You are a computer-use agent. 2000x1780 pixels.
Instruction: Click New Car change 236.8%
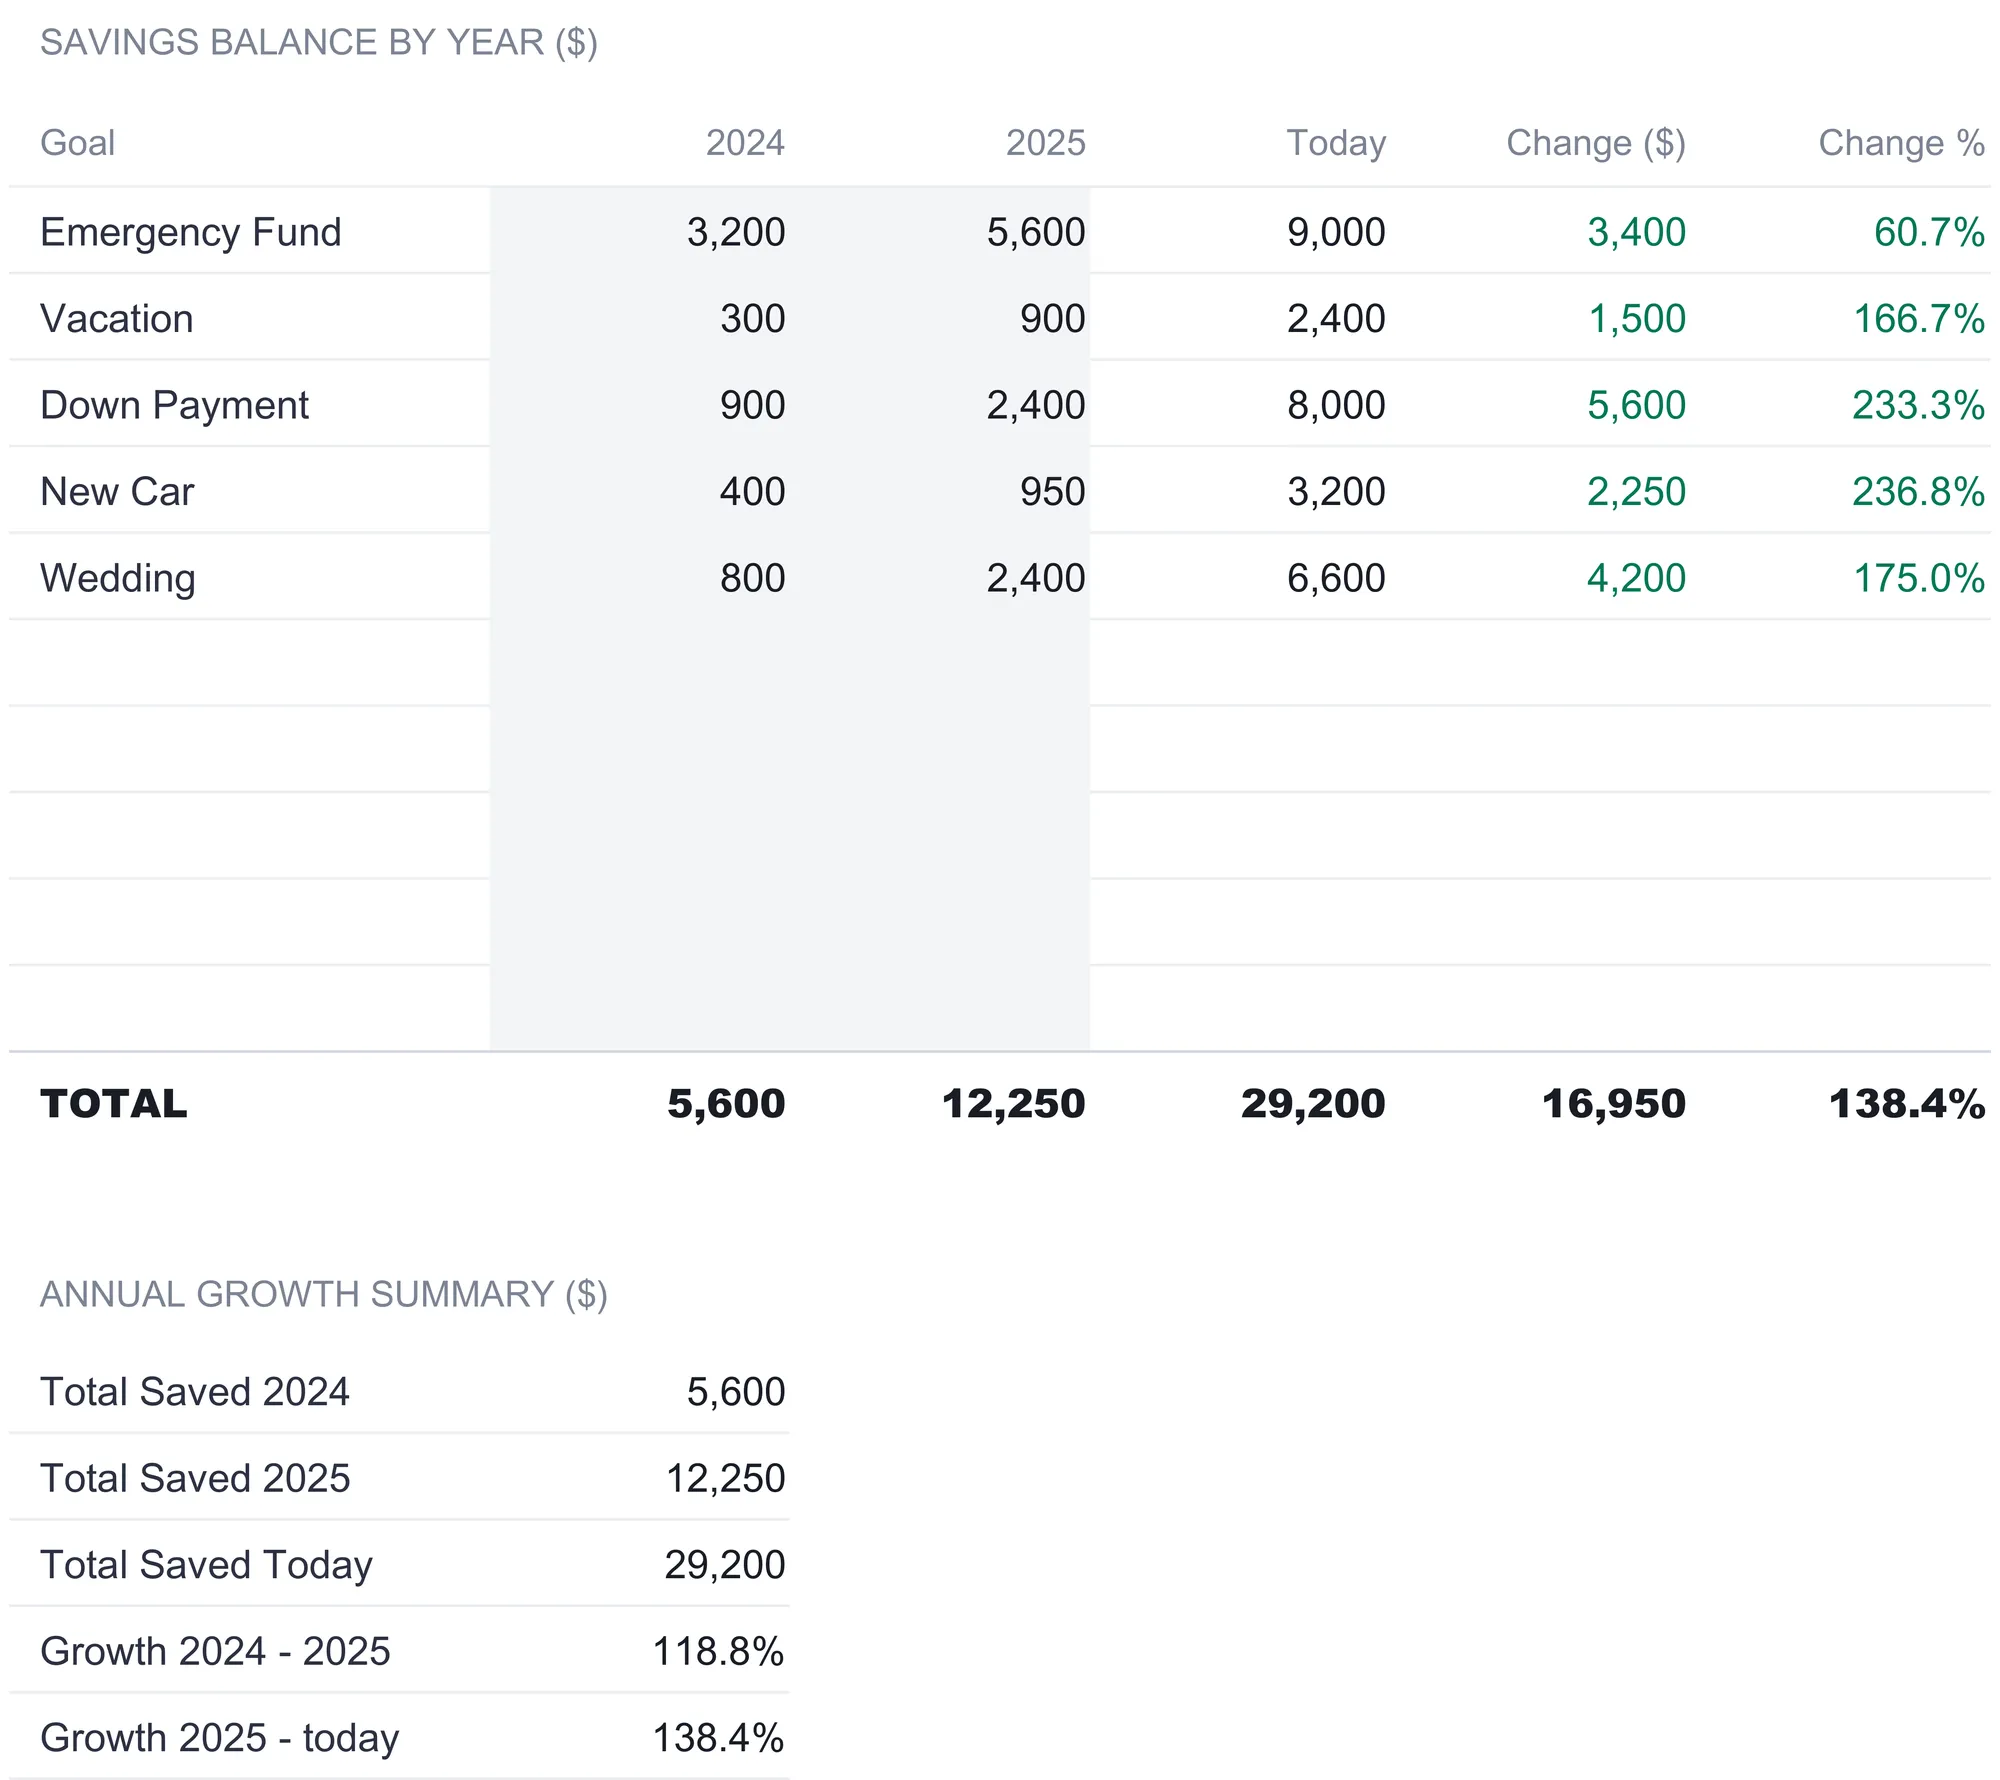1918,492
